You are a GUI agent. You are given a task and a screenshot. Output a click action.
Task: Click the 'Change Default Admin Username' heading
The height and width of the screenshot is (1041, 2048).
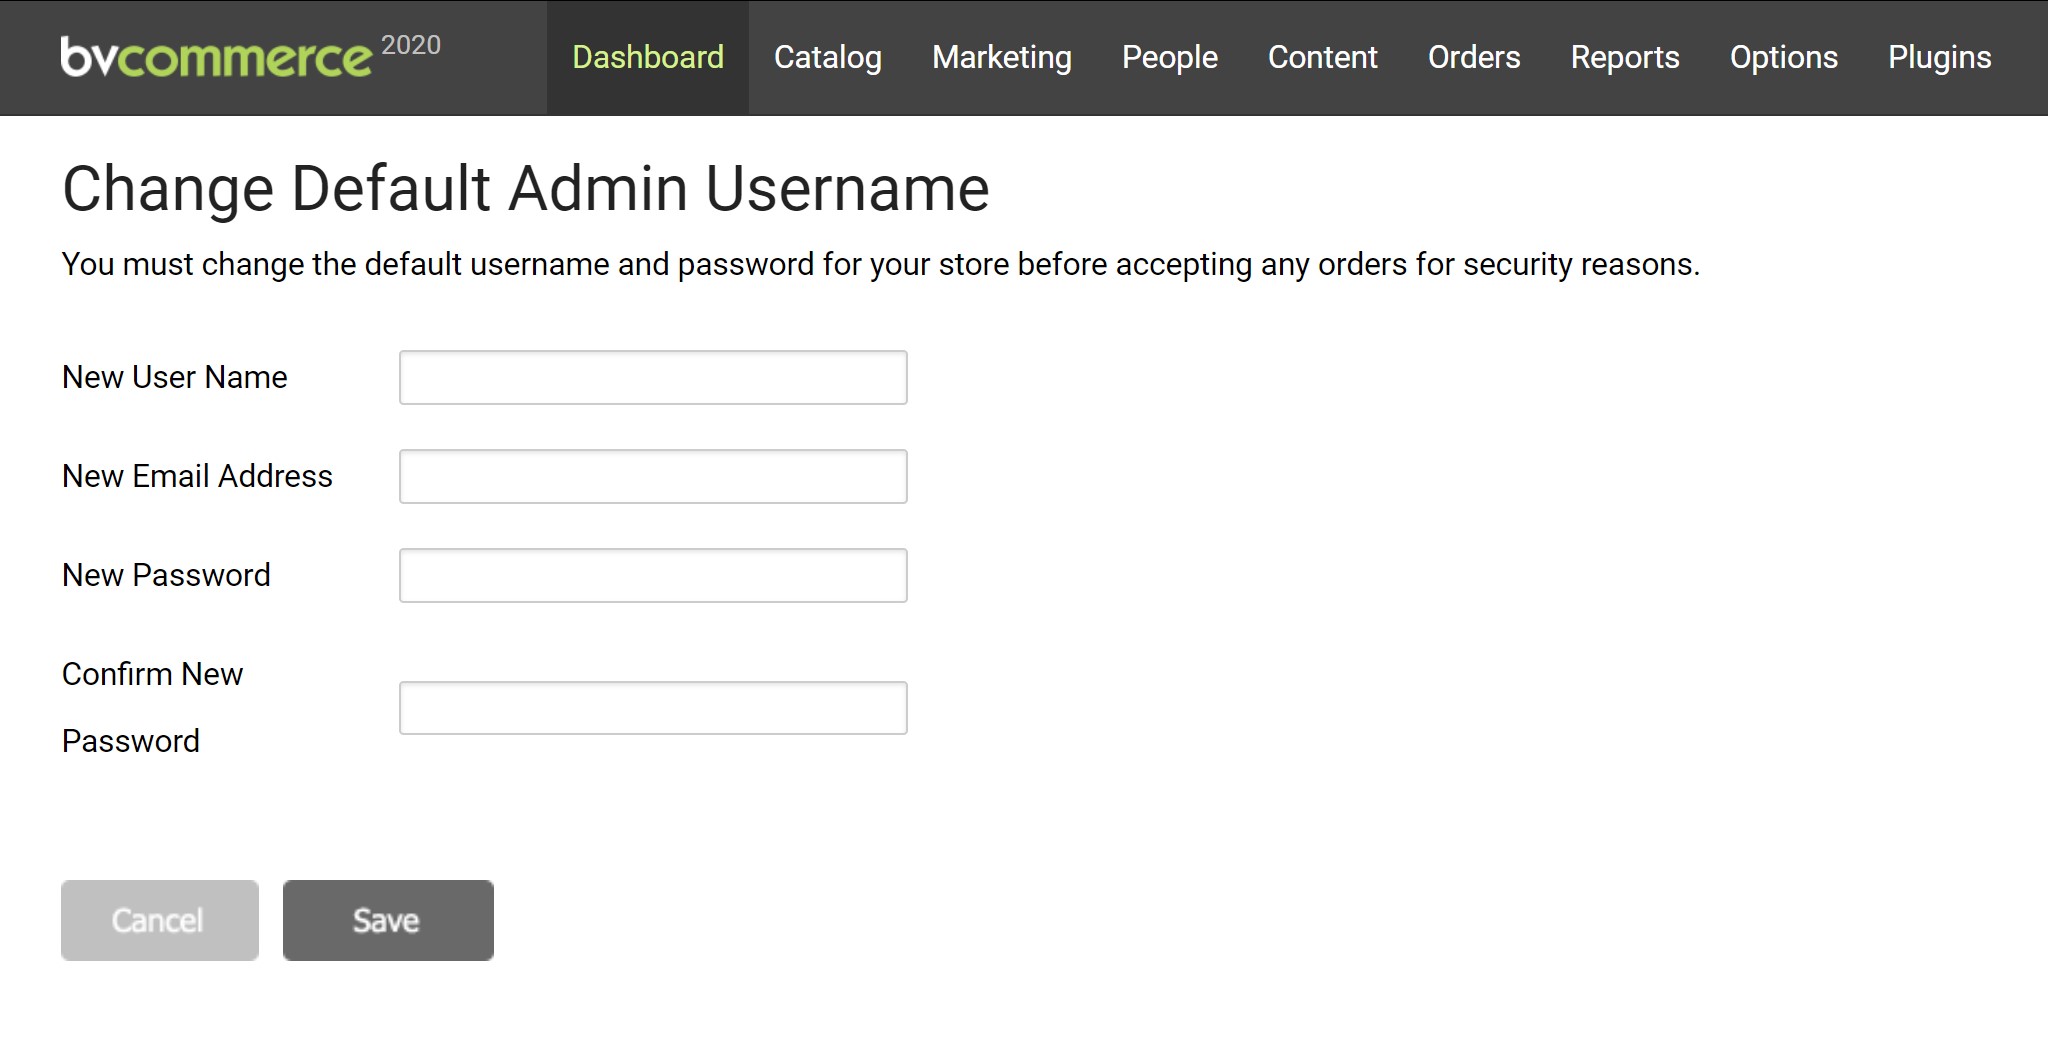coord(526,188)
